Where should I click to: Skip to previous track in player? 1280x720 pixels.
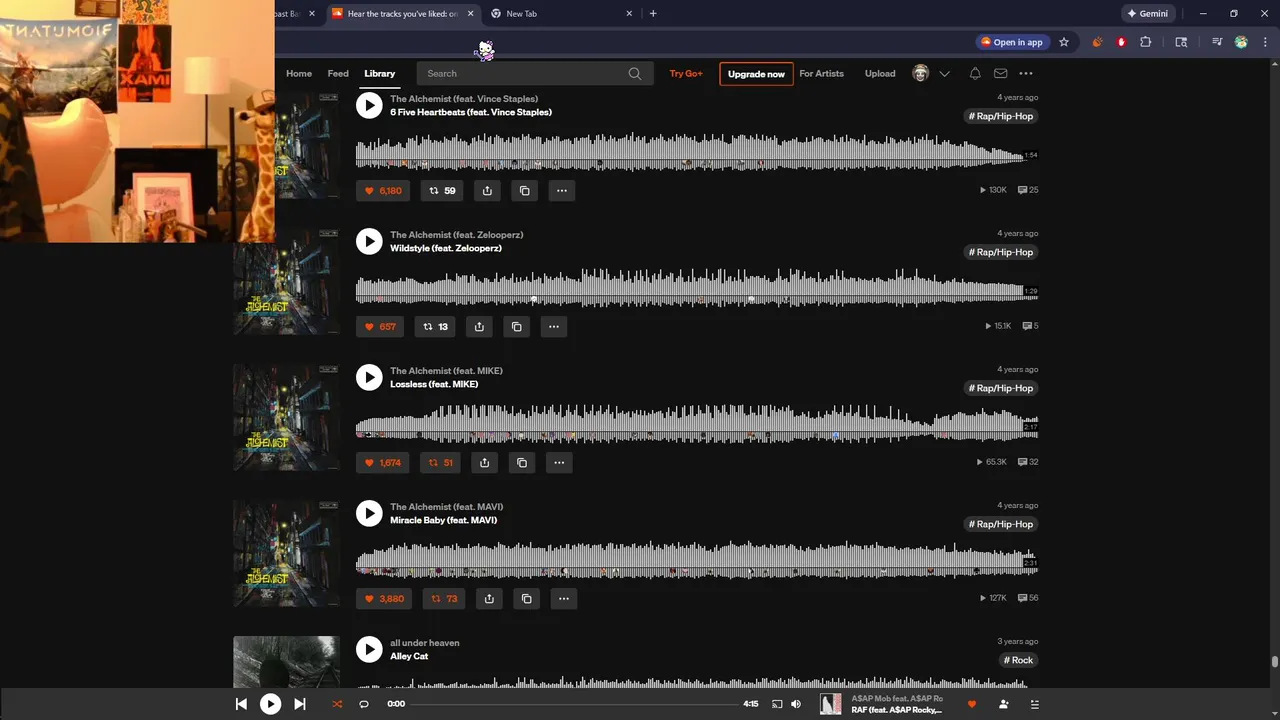tap(241, 704)
